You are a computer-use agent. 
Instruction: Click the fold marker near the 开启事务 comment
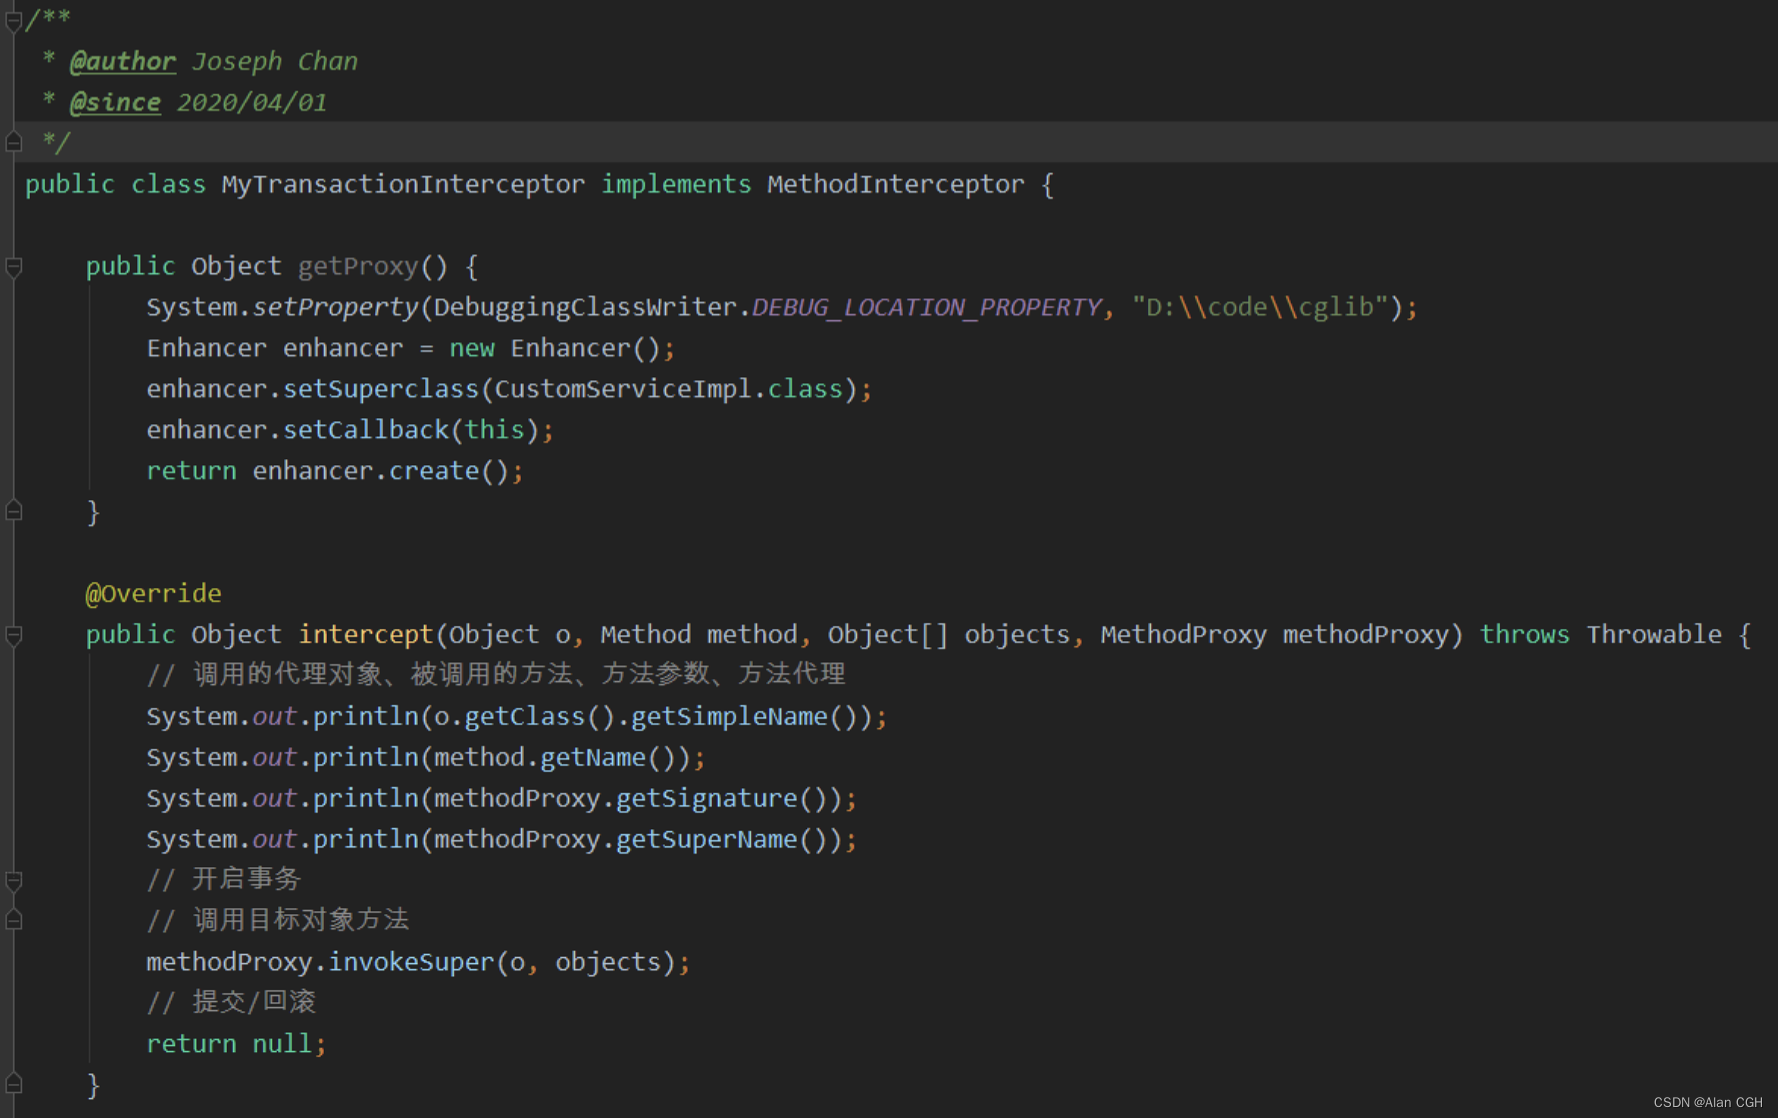click(14, 882)
